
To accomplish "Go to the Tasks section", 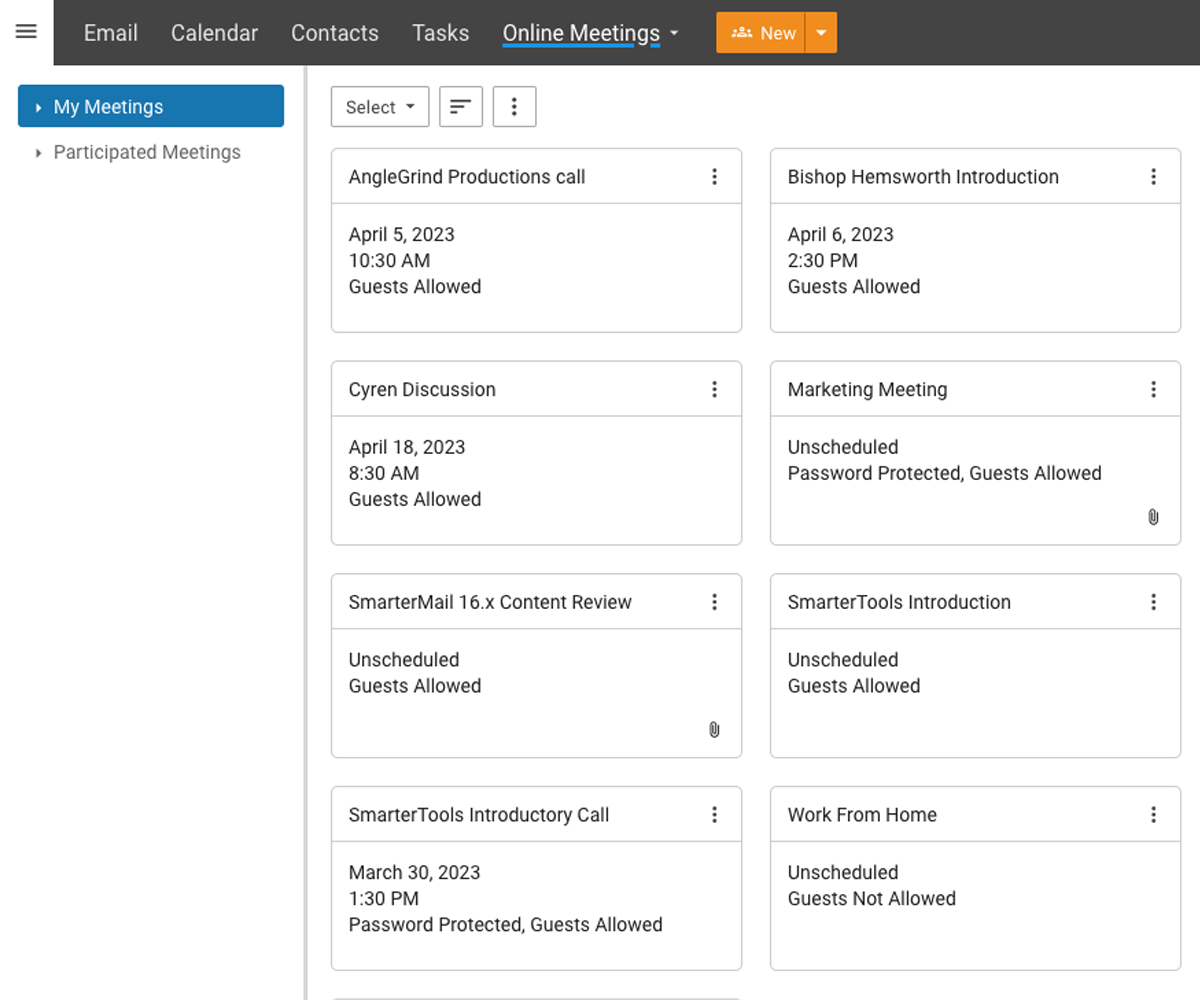I will point(440,33).
